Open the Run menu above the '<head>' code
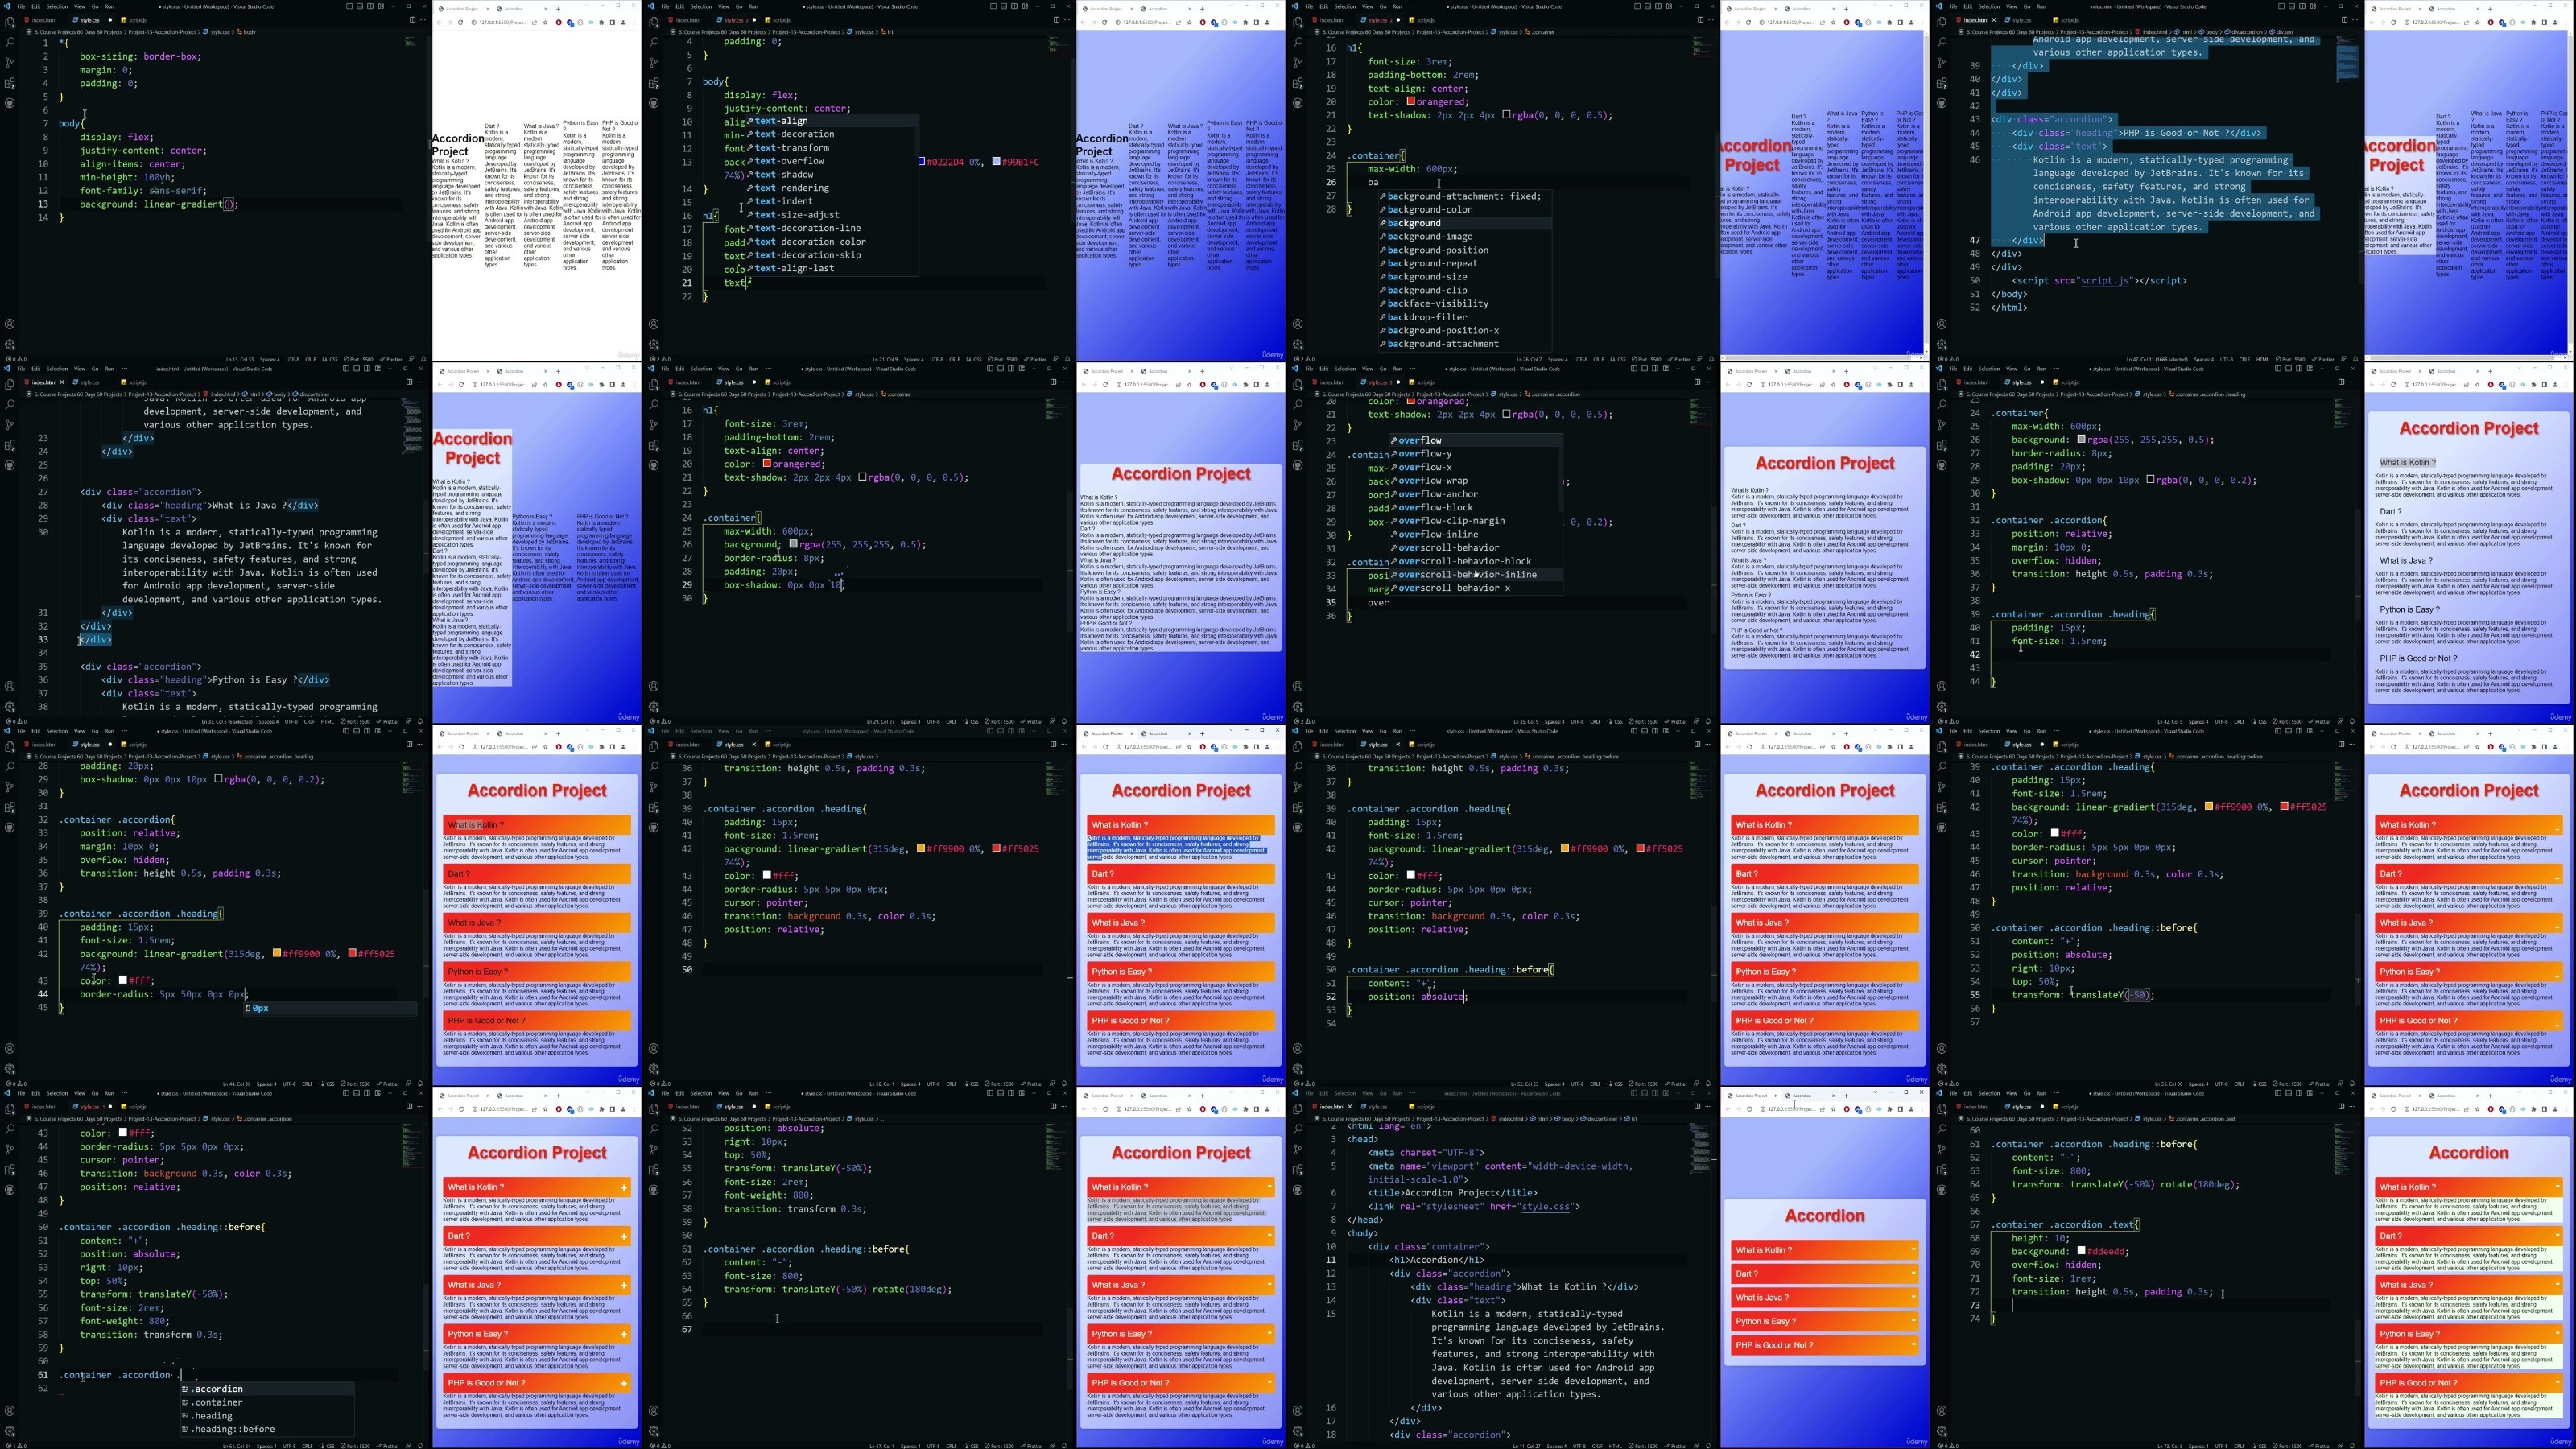The height and width of the screenshot is (1449, 2576). click(x=1397, y=1093)
